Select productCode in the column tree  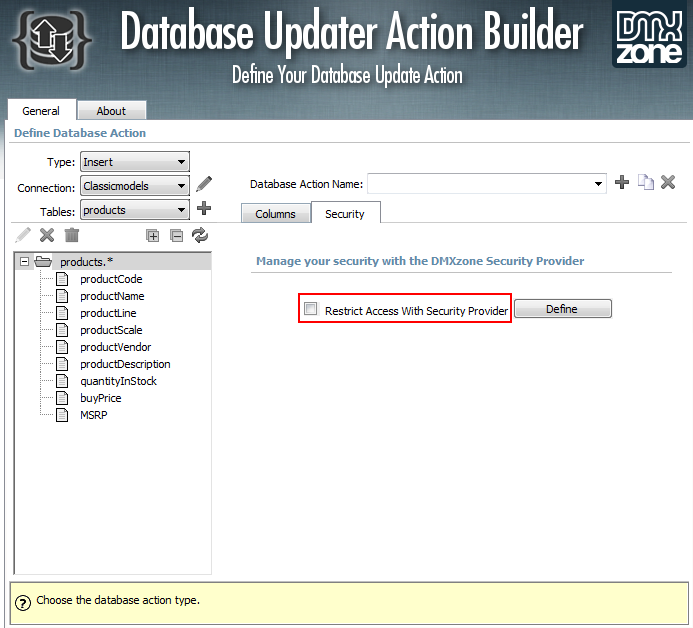pyautogui.click(x=111, y=279)
